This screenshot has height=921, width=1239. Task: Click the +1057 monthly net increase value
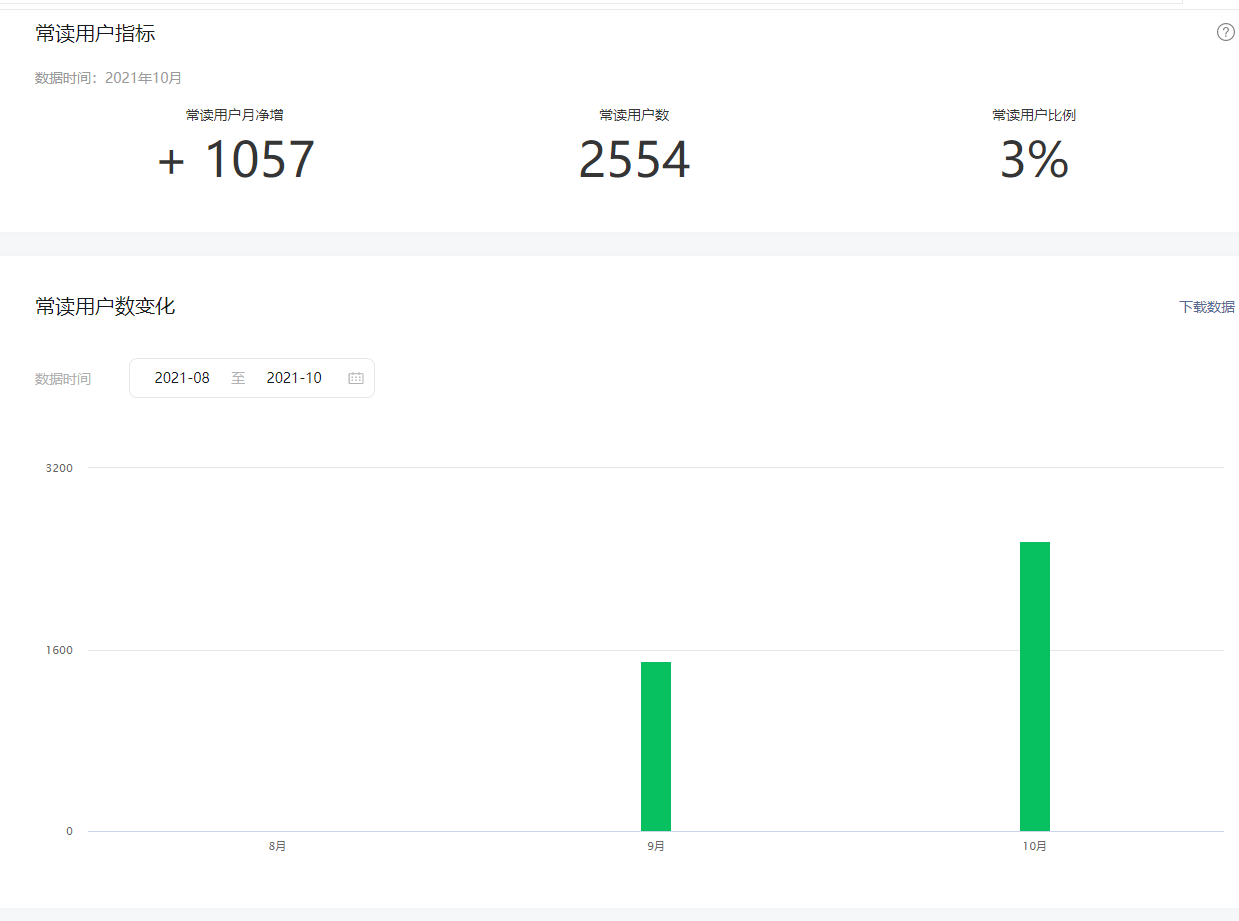click(x=236, y=160)
